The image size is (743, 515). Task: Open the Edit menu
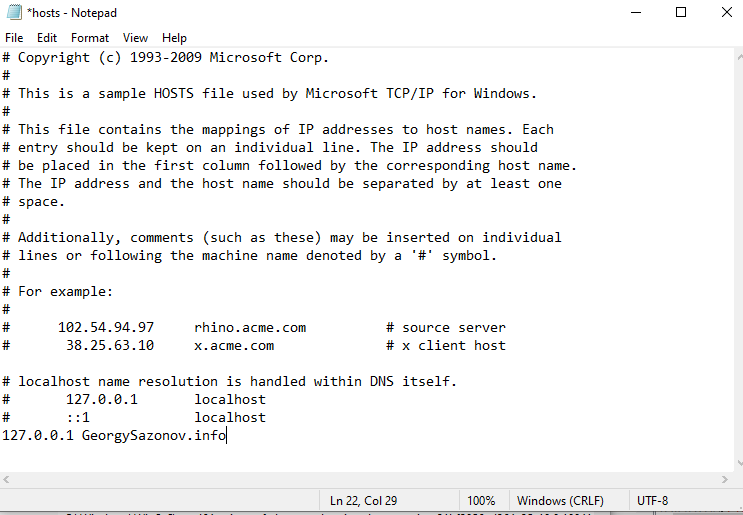click(x=47, y=38)
